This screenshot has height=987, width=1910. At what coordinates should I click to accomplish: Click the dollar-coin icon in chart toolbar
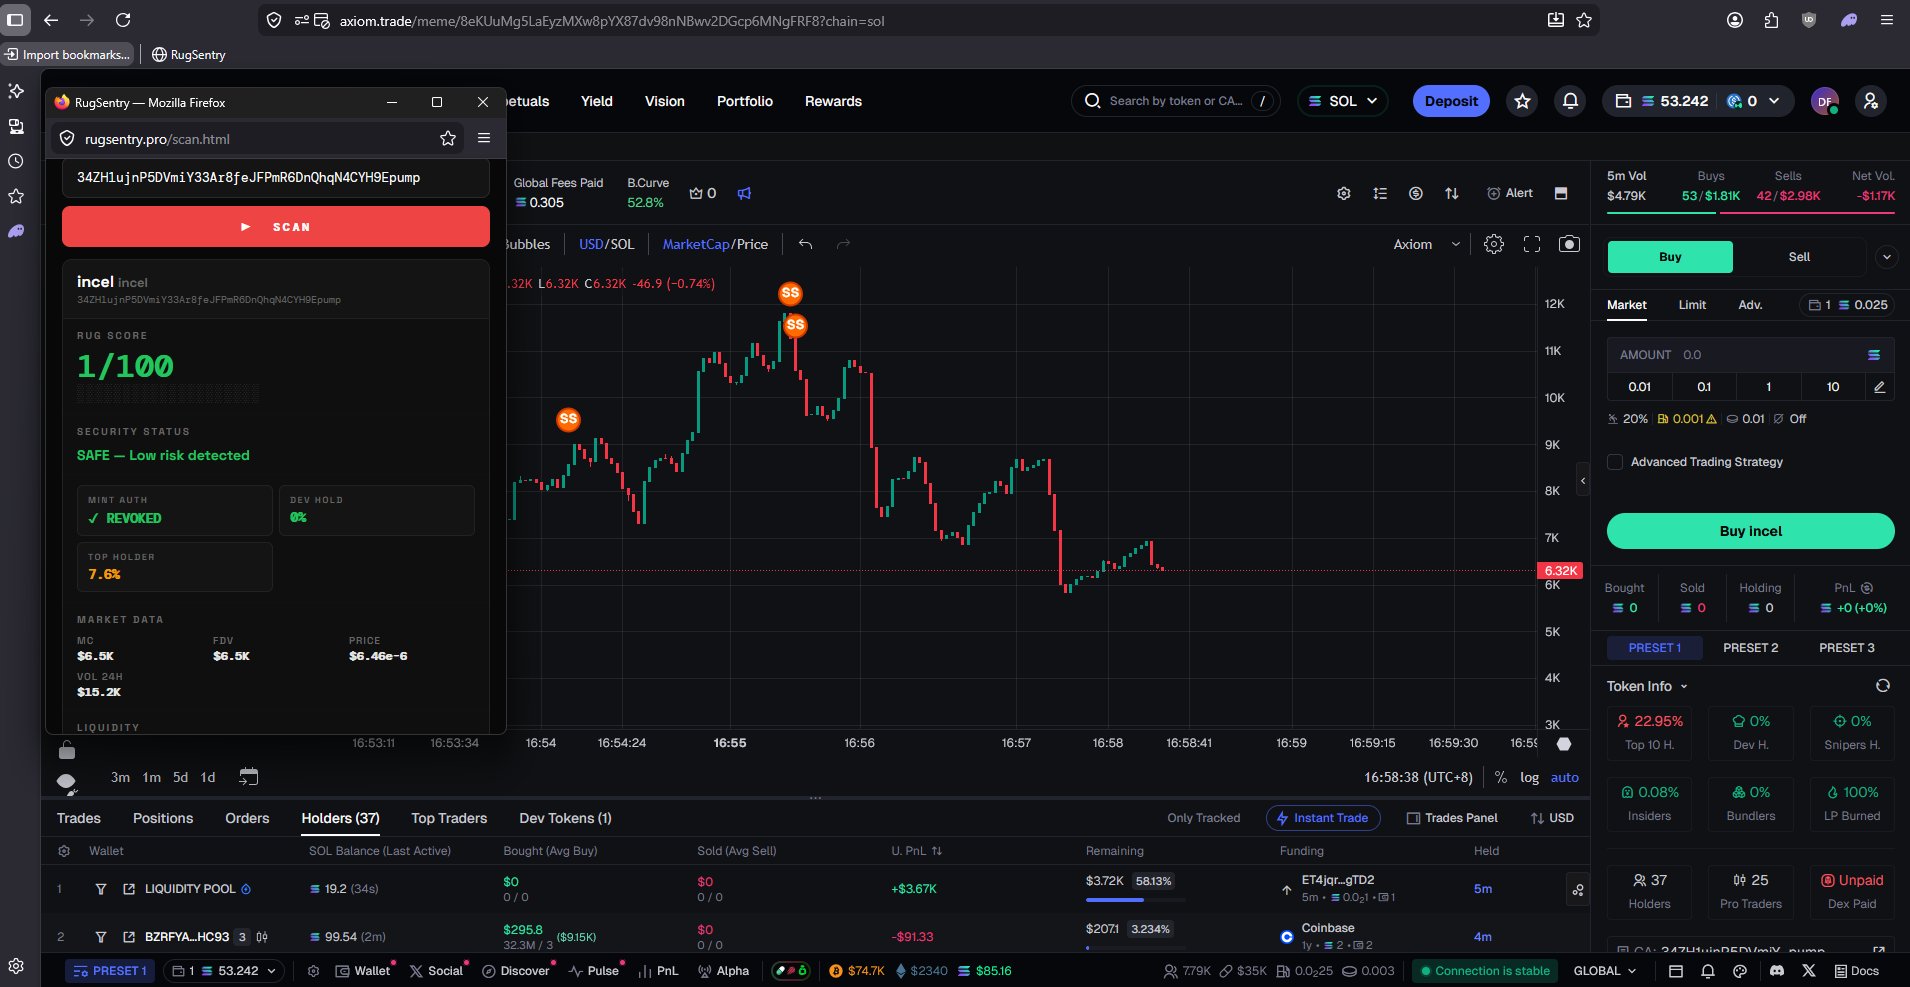(x=1416, y=193)
